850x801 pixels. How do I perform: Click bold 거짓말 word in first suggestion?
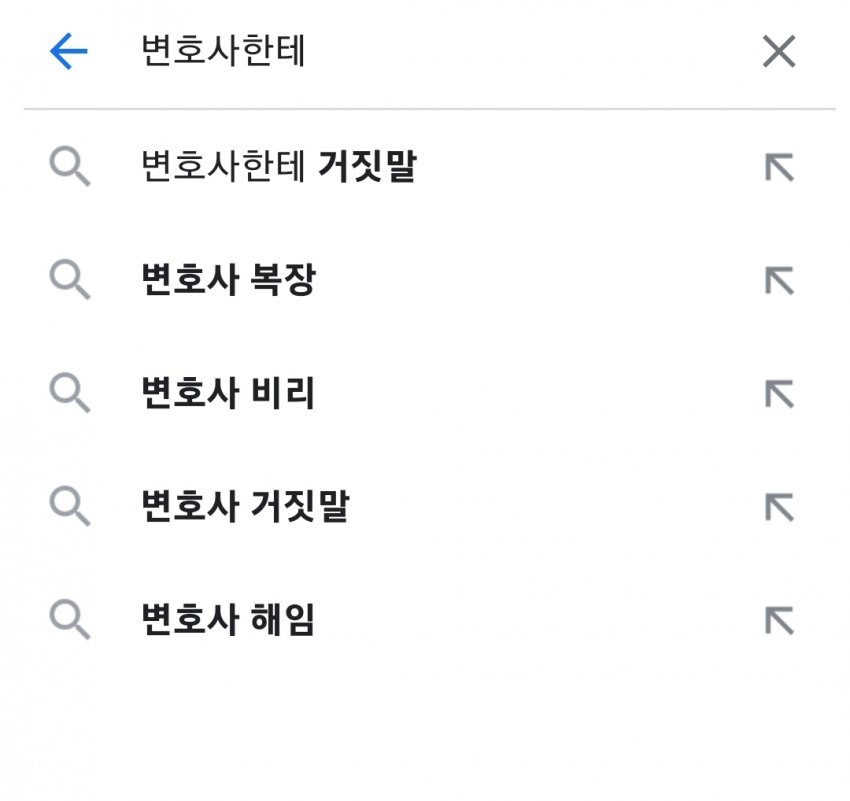[366, 167]
